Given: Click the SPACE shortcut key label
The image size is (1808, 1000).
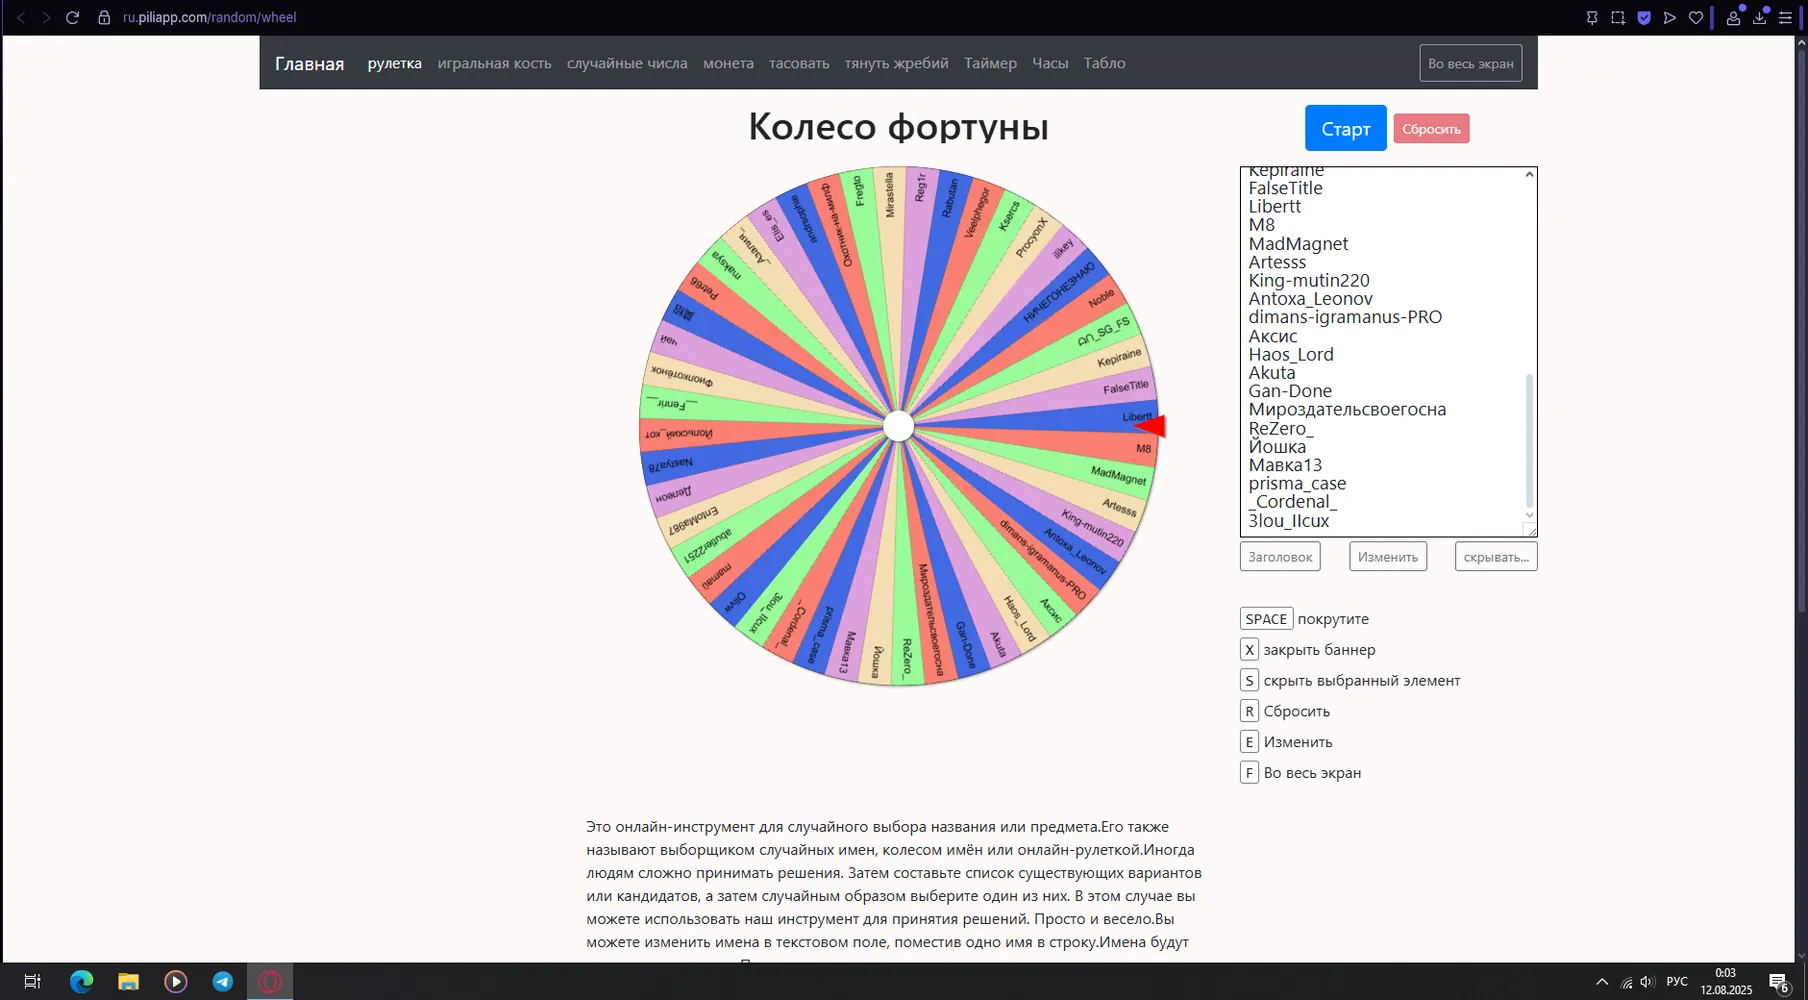Looking at the screenshot, I should click(1266, 619).
